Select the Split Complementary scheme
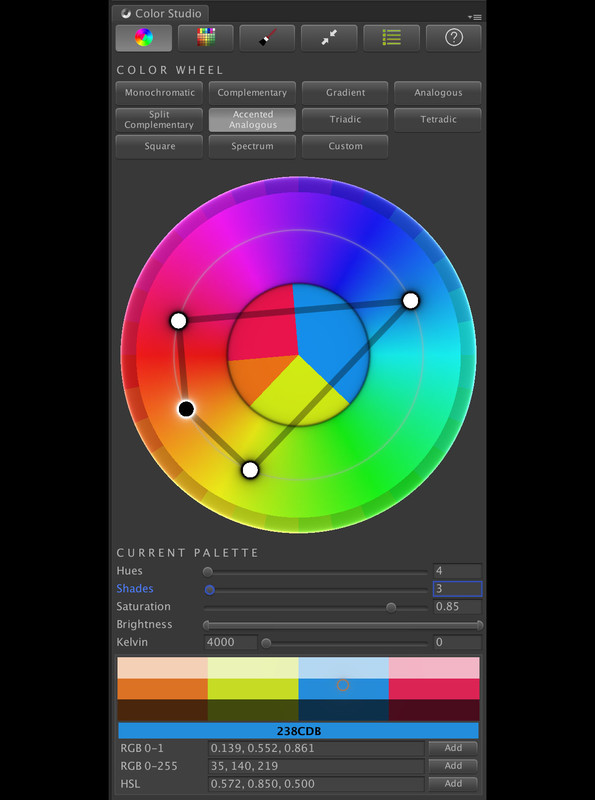This screenshot has height=800, width=595. click(159, 119)
